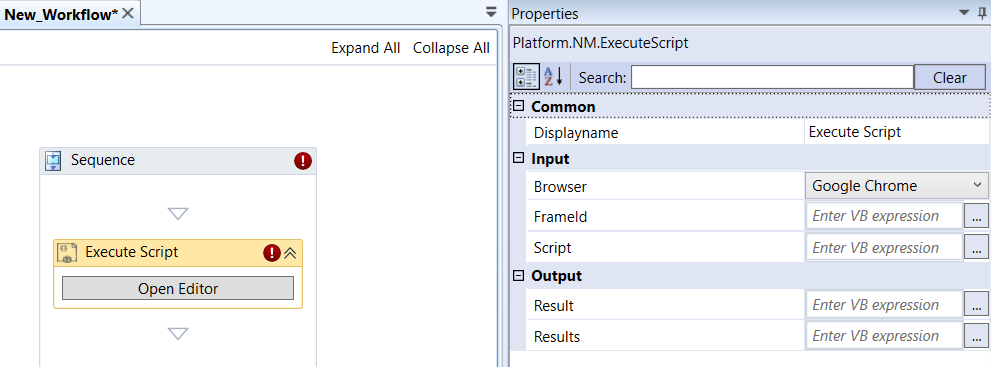
Task: Collapse the Output property category
Action: 518,275
